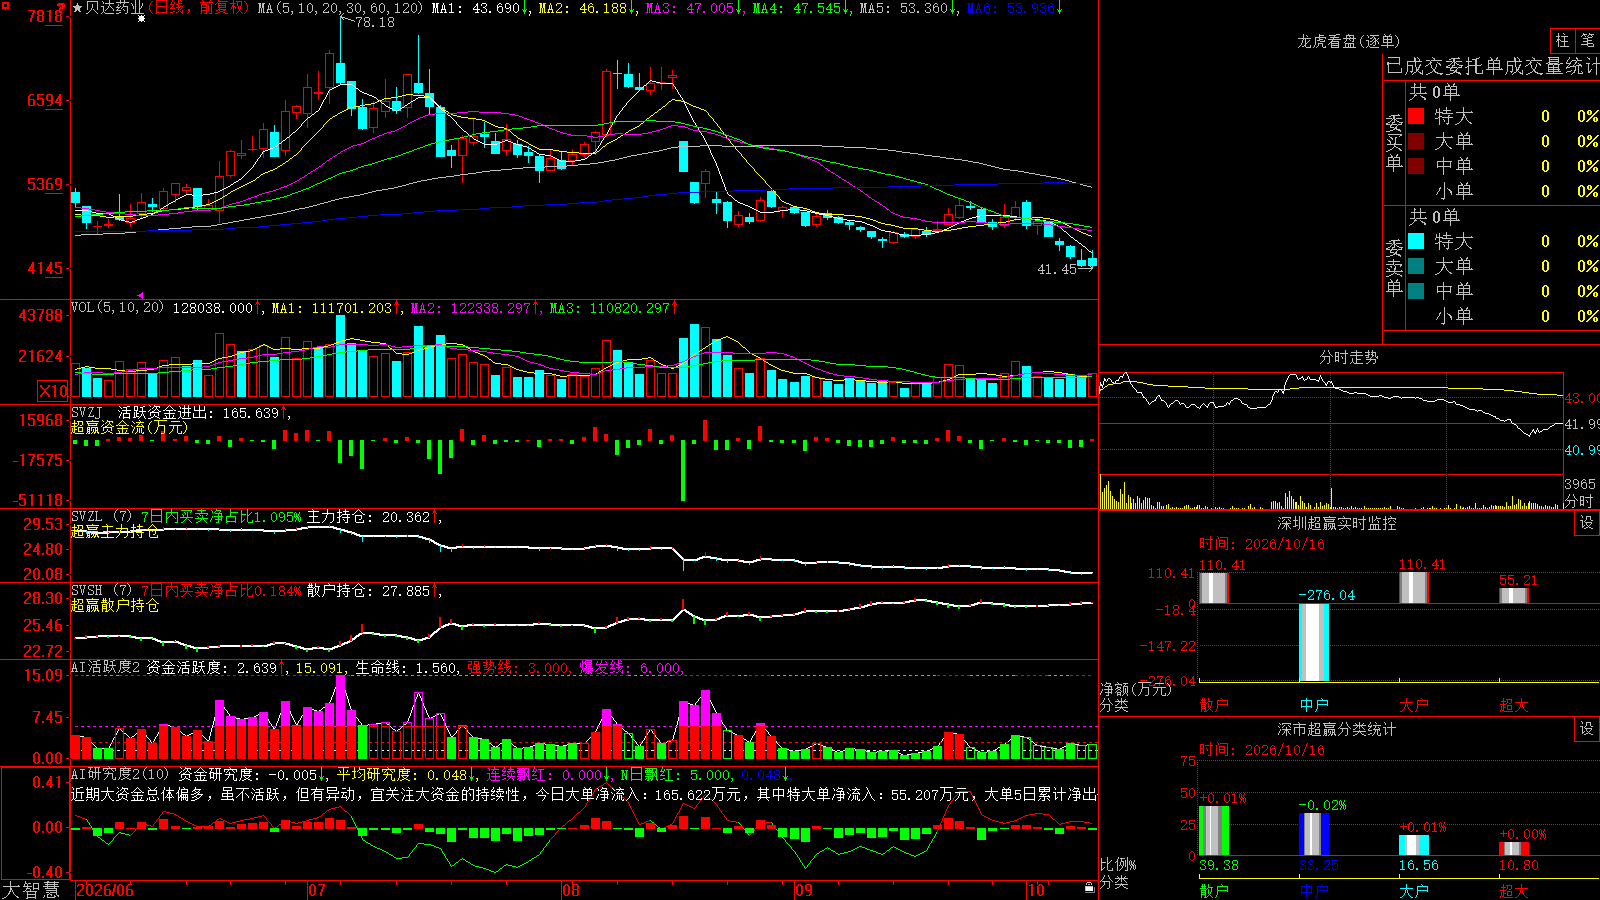Click the magenta triangle marker above VOL panel
1600x900 pixels.
[x=141, y=295]
